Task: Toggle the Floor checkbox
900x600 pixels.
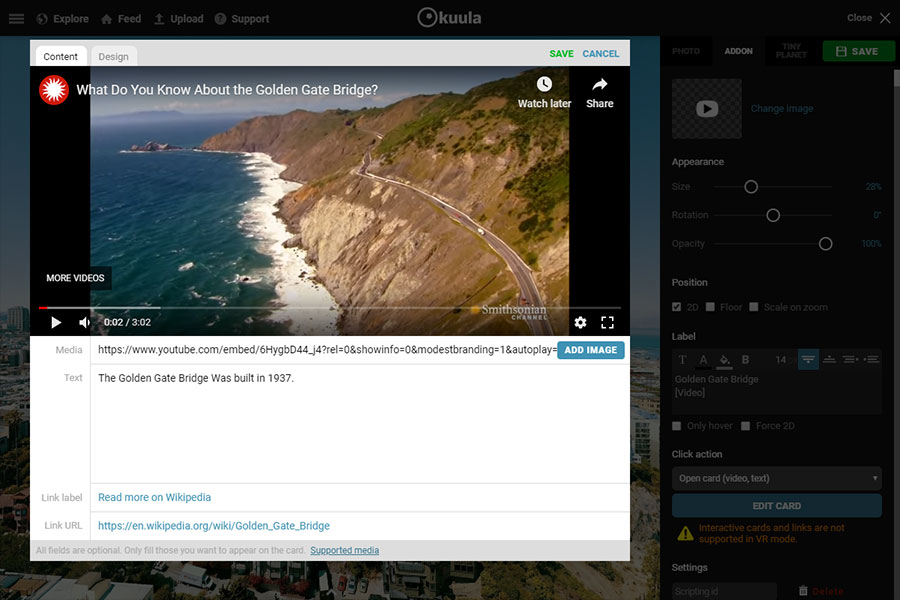Action: point(711,307)
